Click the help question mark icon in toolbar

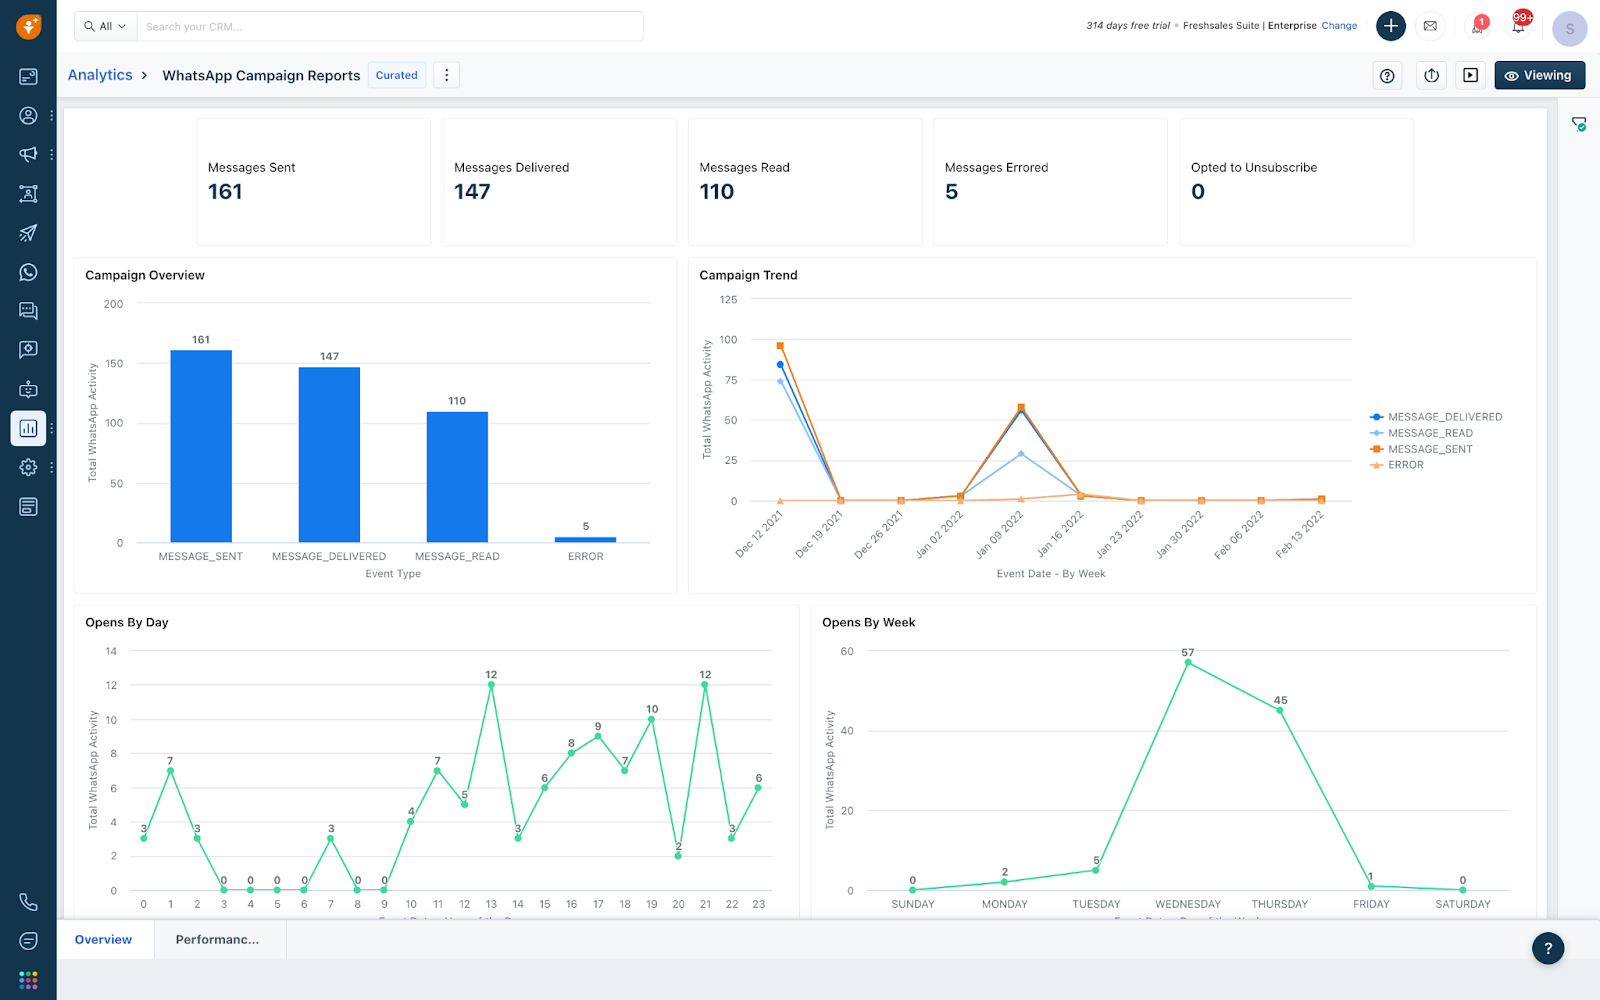1387,76
